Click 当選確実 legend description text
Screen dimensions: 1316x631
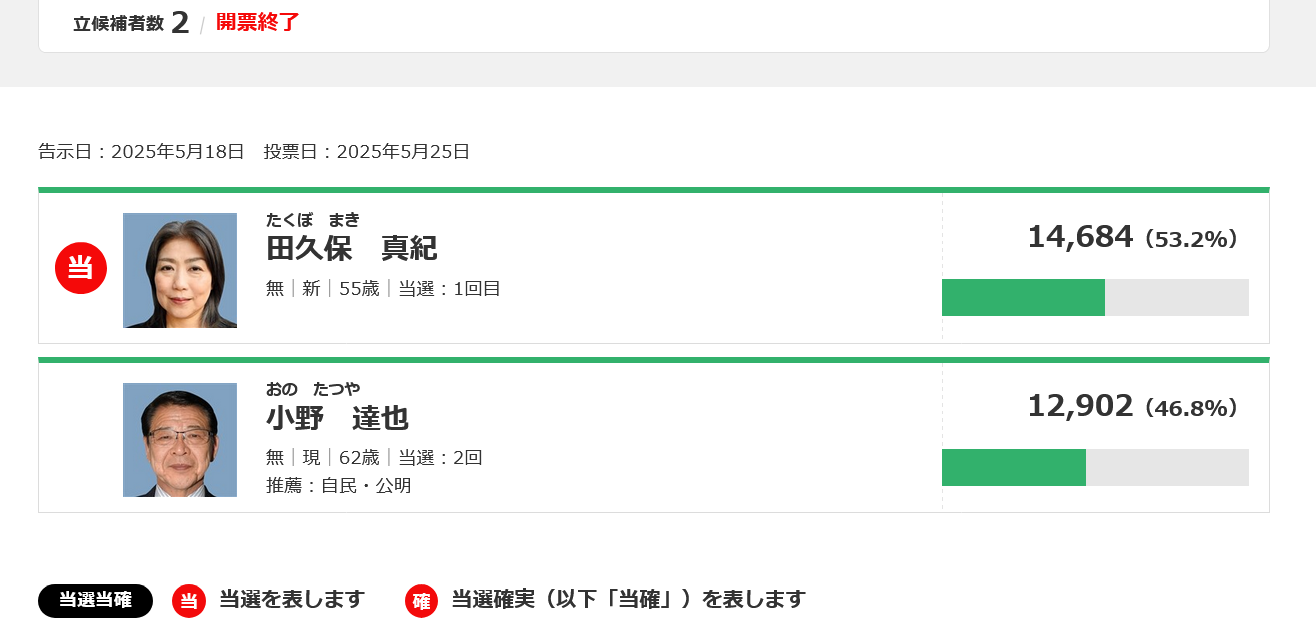click(x=628, y=600)
